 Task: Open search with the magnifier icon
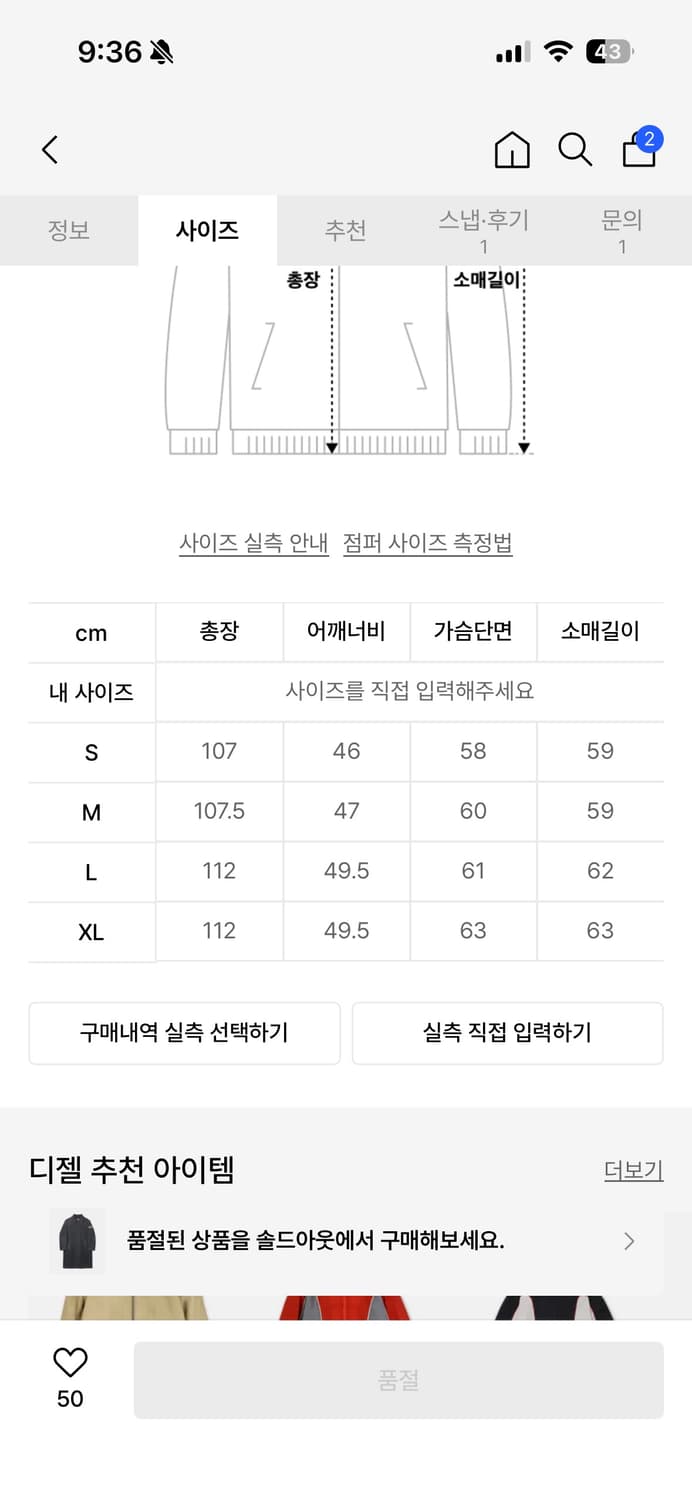tap(575, 150)
